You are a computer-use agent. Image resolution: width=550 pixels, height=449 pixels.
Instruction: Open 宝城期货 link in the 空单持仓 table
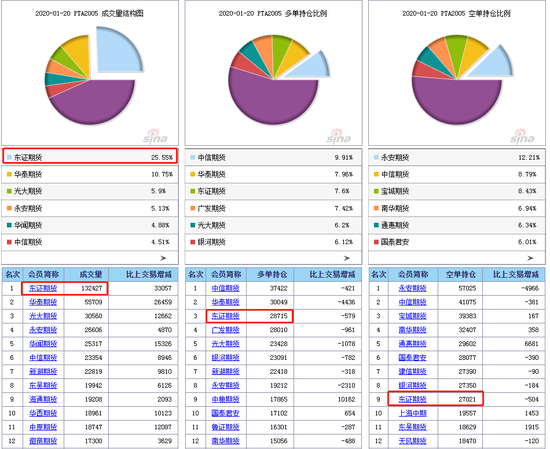(412, 316)
